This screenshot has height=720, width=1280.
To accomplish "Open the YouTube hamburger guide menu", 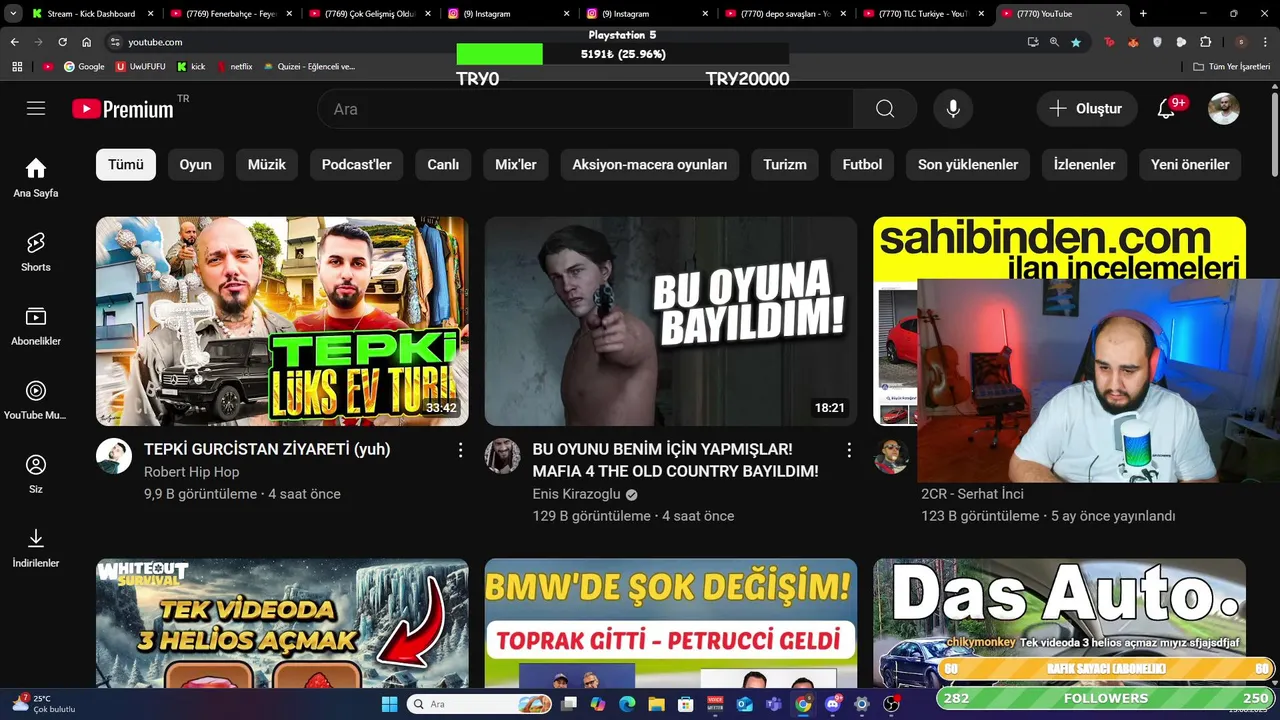I will (36, 109).
